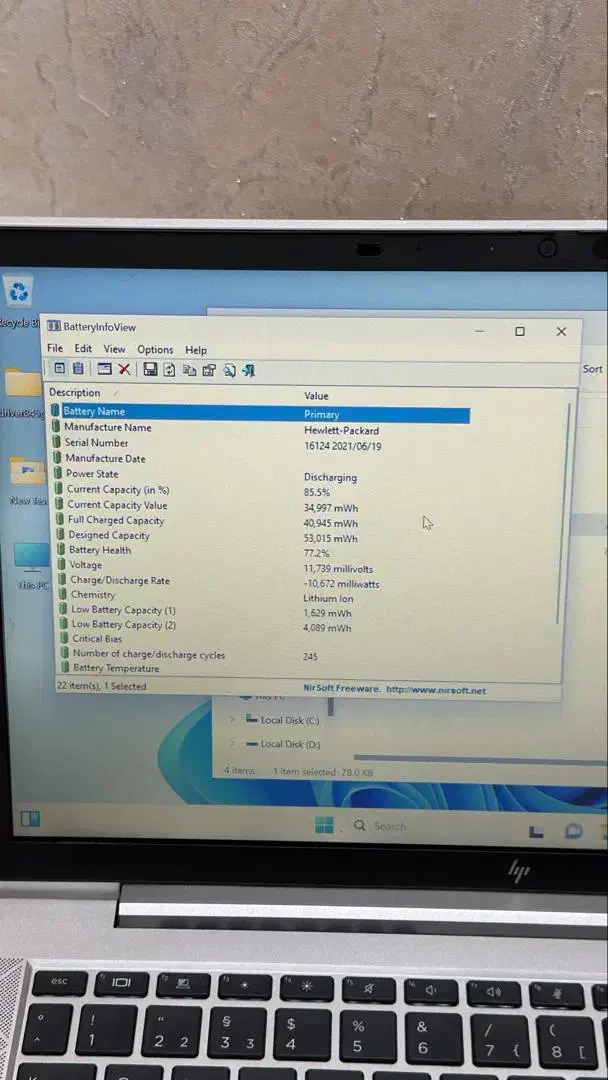The height and width of the screenshot is (1080, 608).
Task: Select the New Text desktop folder icon
Action: coord(29,472)
